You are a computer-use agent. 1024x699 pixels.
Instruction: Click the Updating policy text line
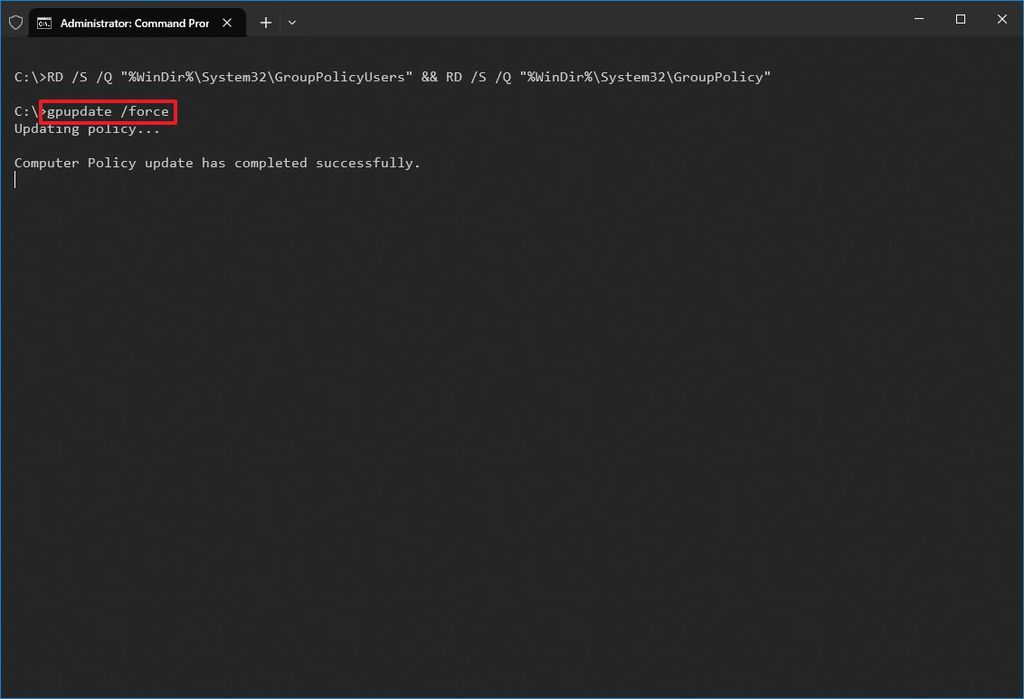click(x=85, y=128)
